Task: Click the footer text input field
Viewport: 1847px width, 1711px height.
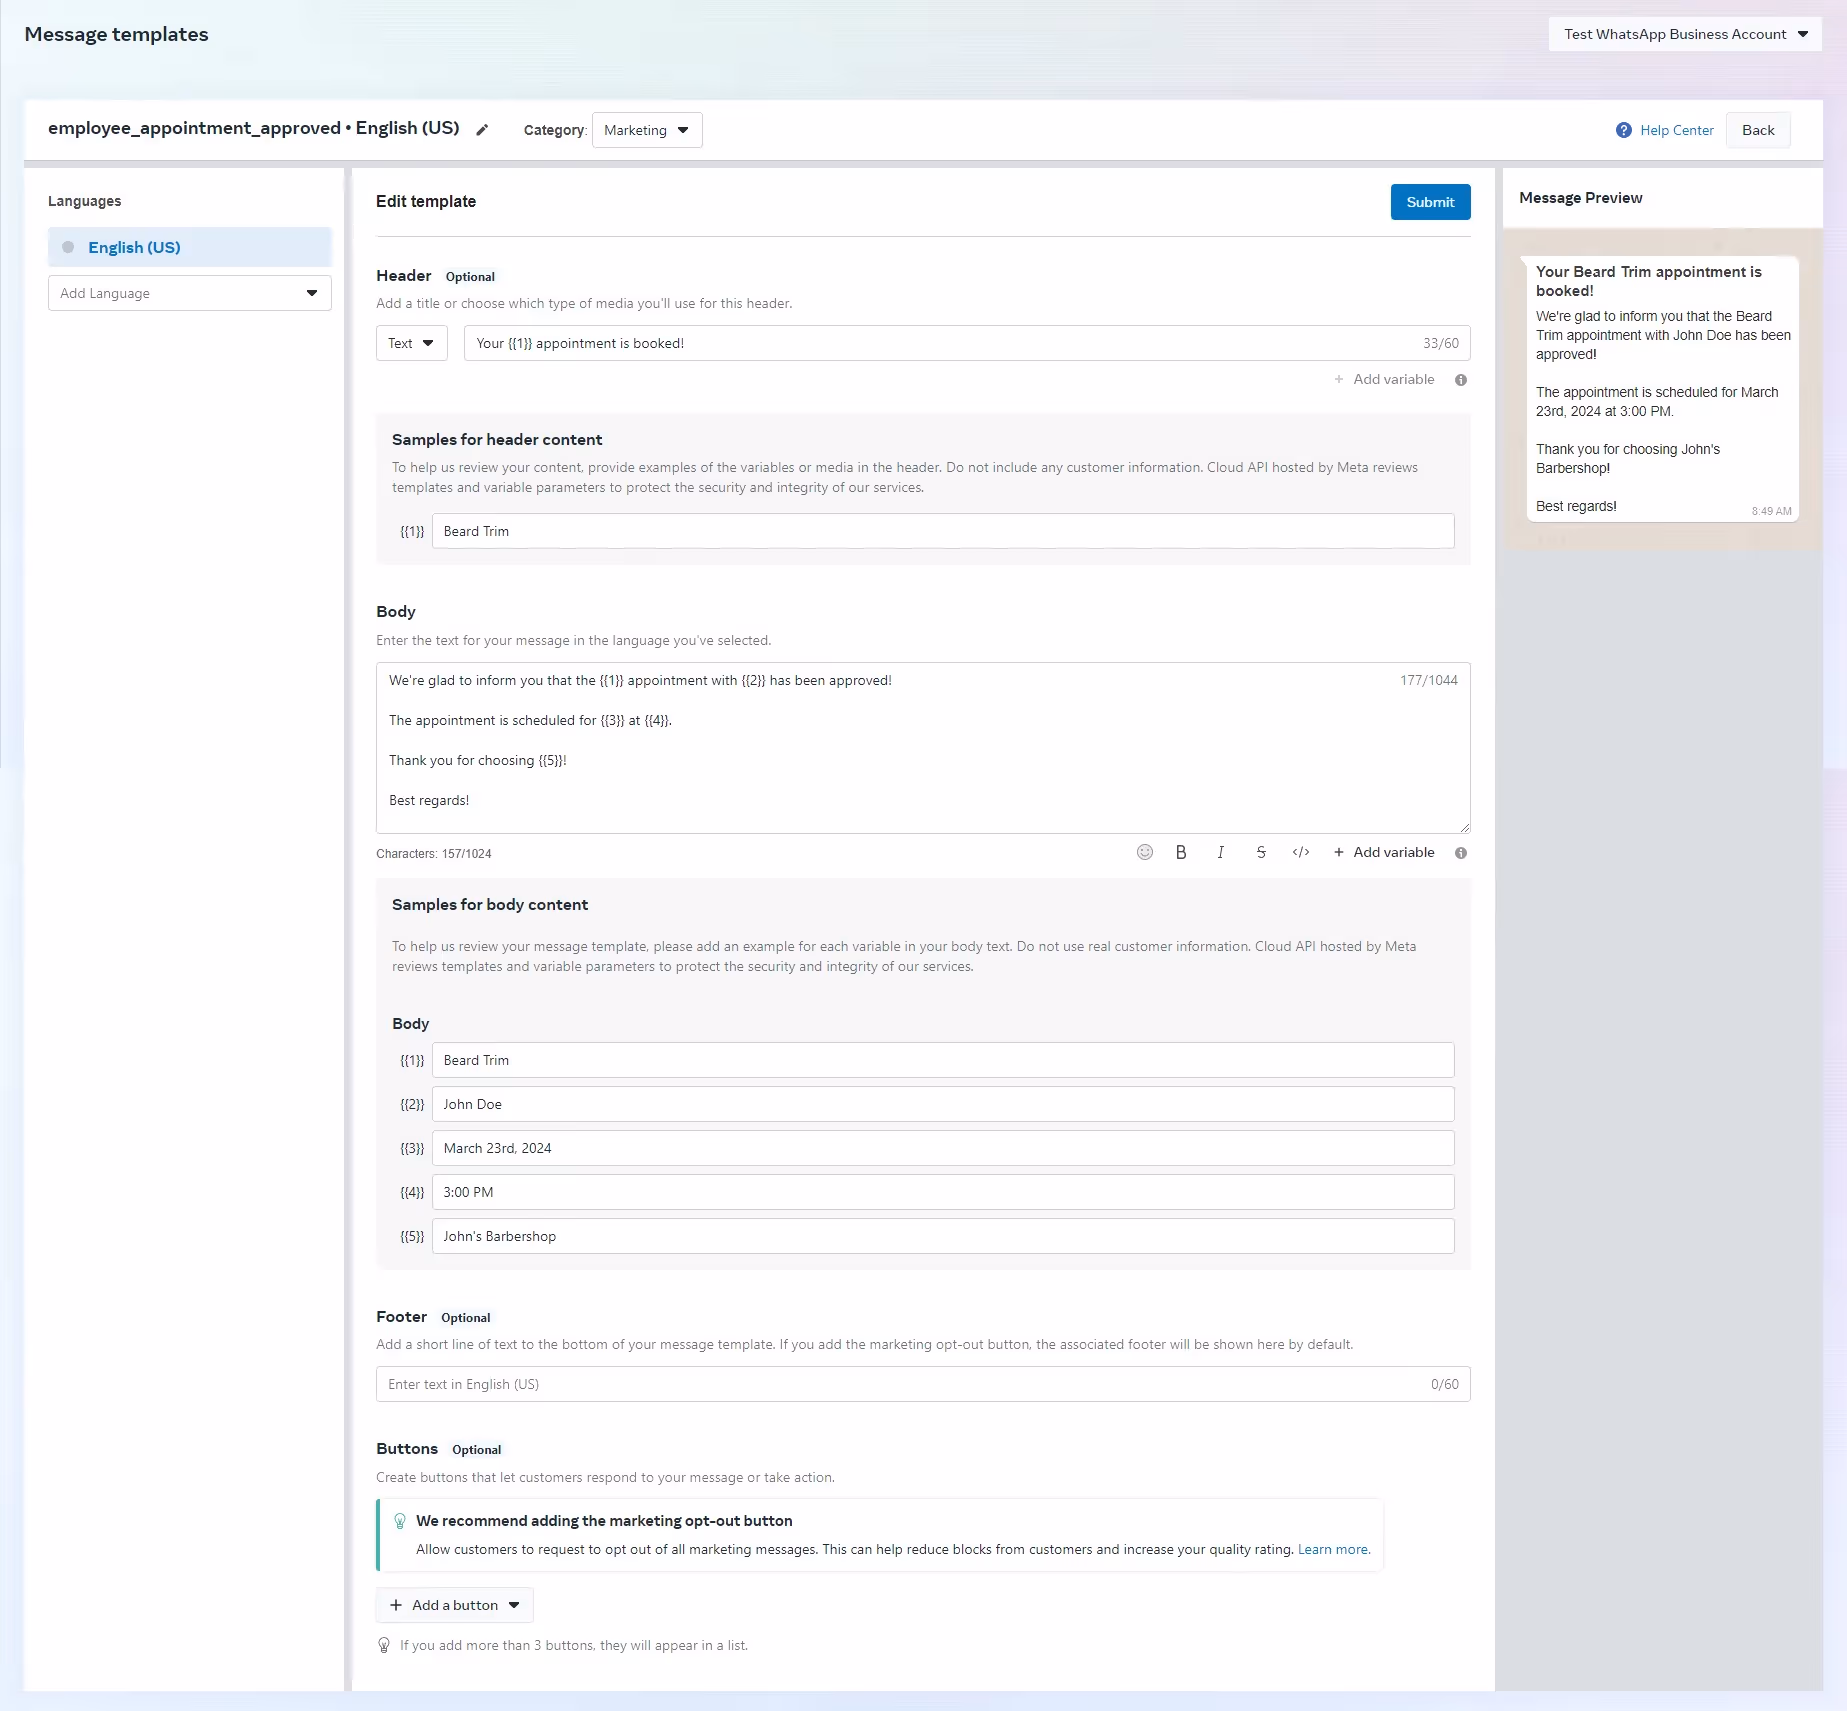Action: (x=923, y=1384)
